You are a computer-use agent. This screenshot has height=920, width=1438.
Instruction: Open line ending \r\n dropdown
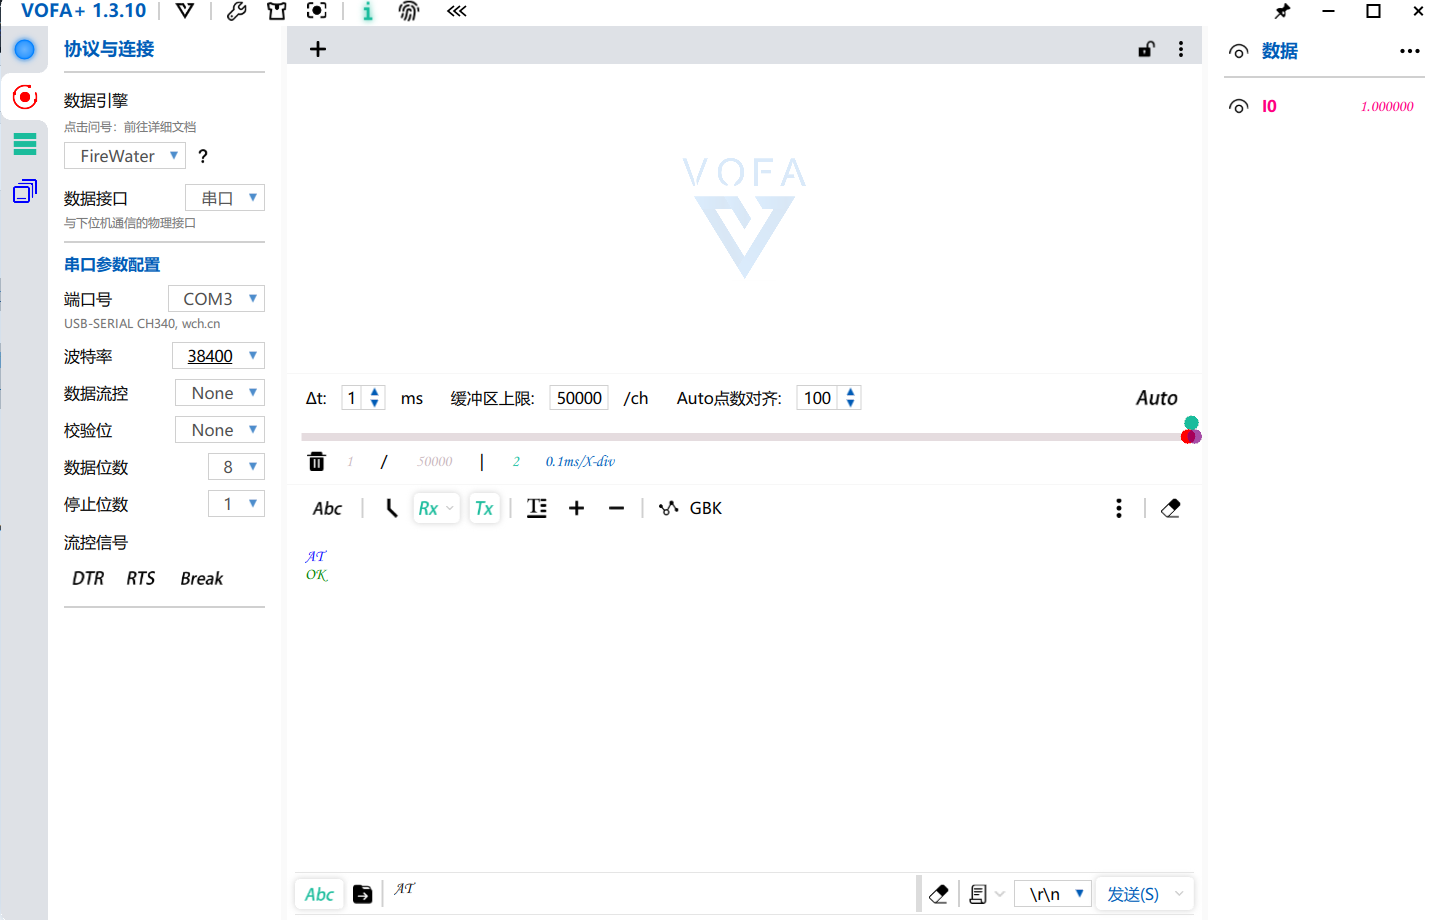1053,894
